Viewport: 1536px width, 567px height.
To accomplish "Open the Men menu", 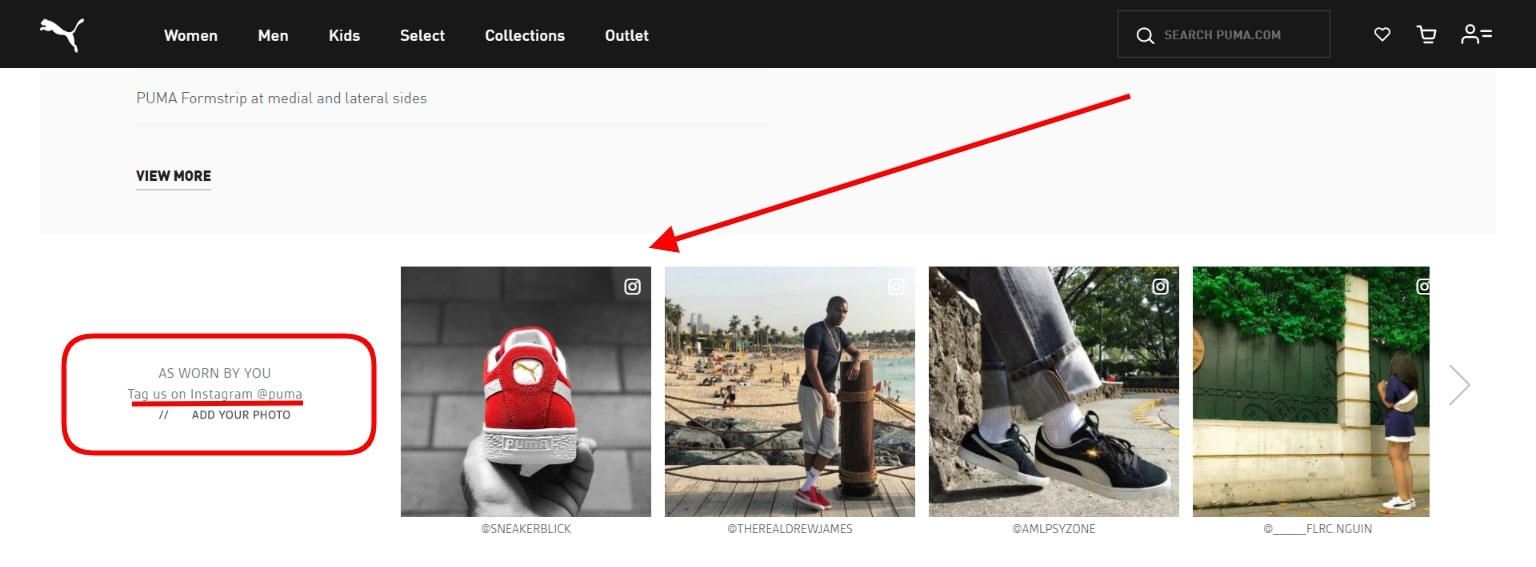I will pyautogui.click(x=273, y=35).
